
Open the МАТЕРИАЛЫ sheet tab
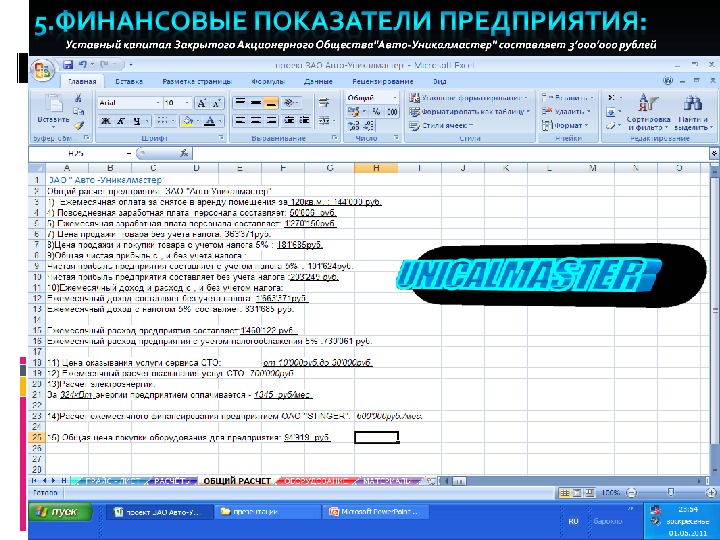[388, 481]
